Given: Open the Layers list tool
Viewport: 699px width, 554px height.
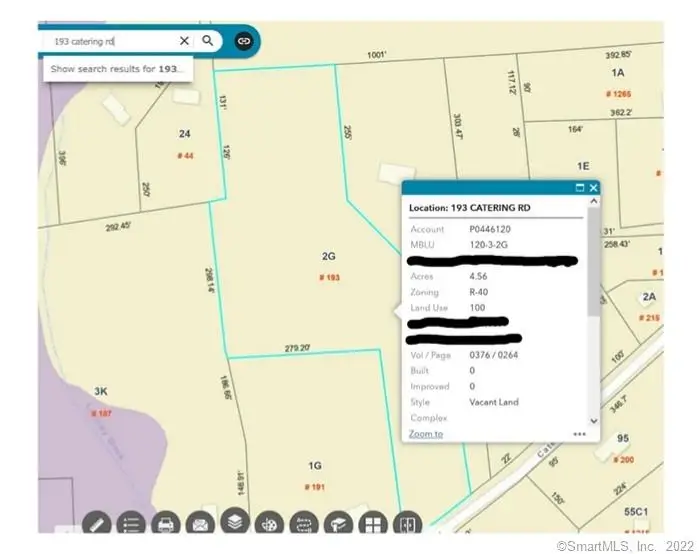Looking at the screenshot, I should pyautogui.click(x=235, y=521).
